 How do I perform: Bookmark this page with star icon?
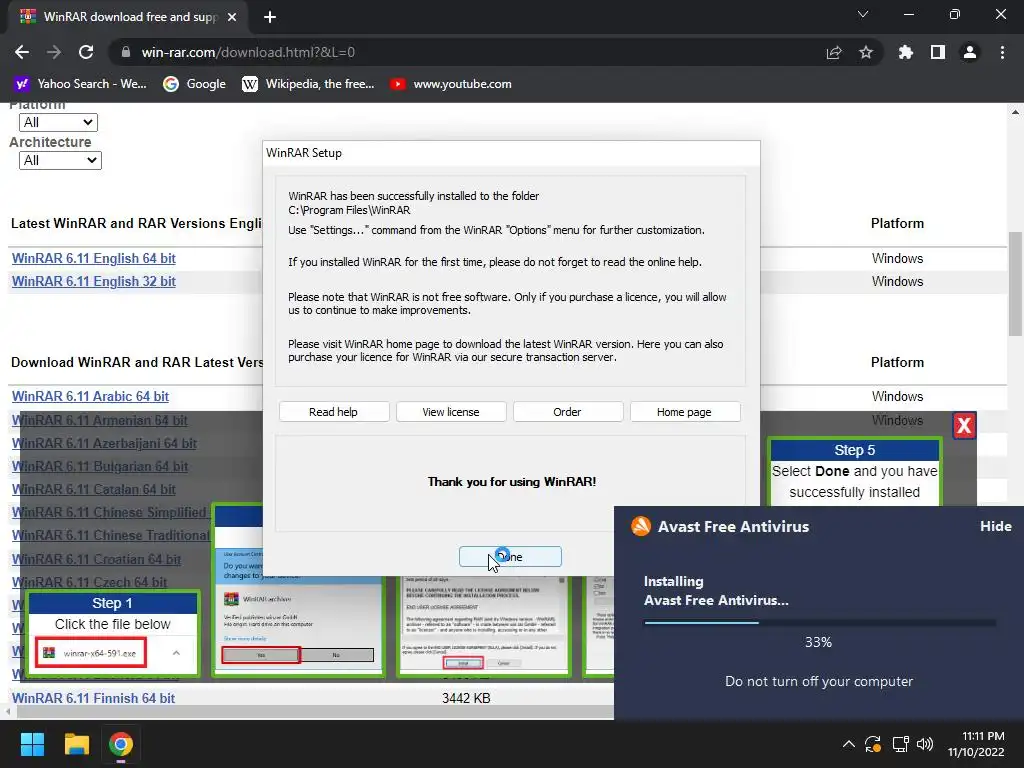tap(866, 52)
